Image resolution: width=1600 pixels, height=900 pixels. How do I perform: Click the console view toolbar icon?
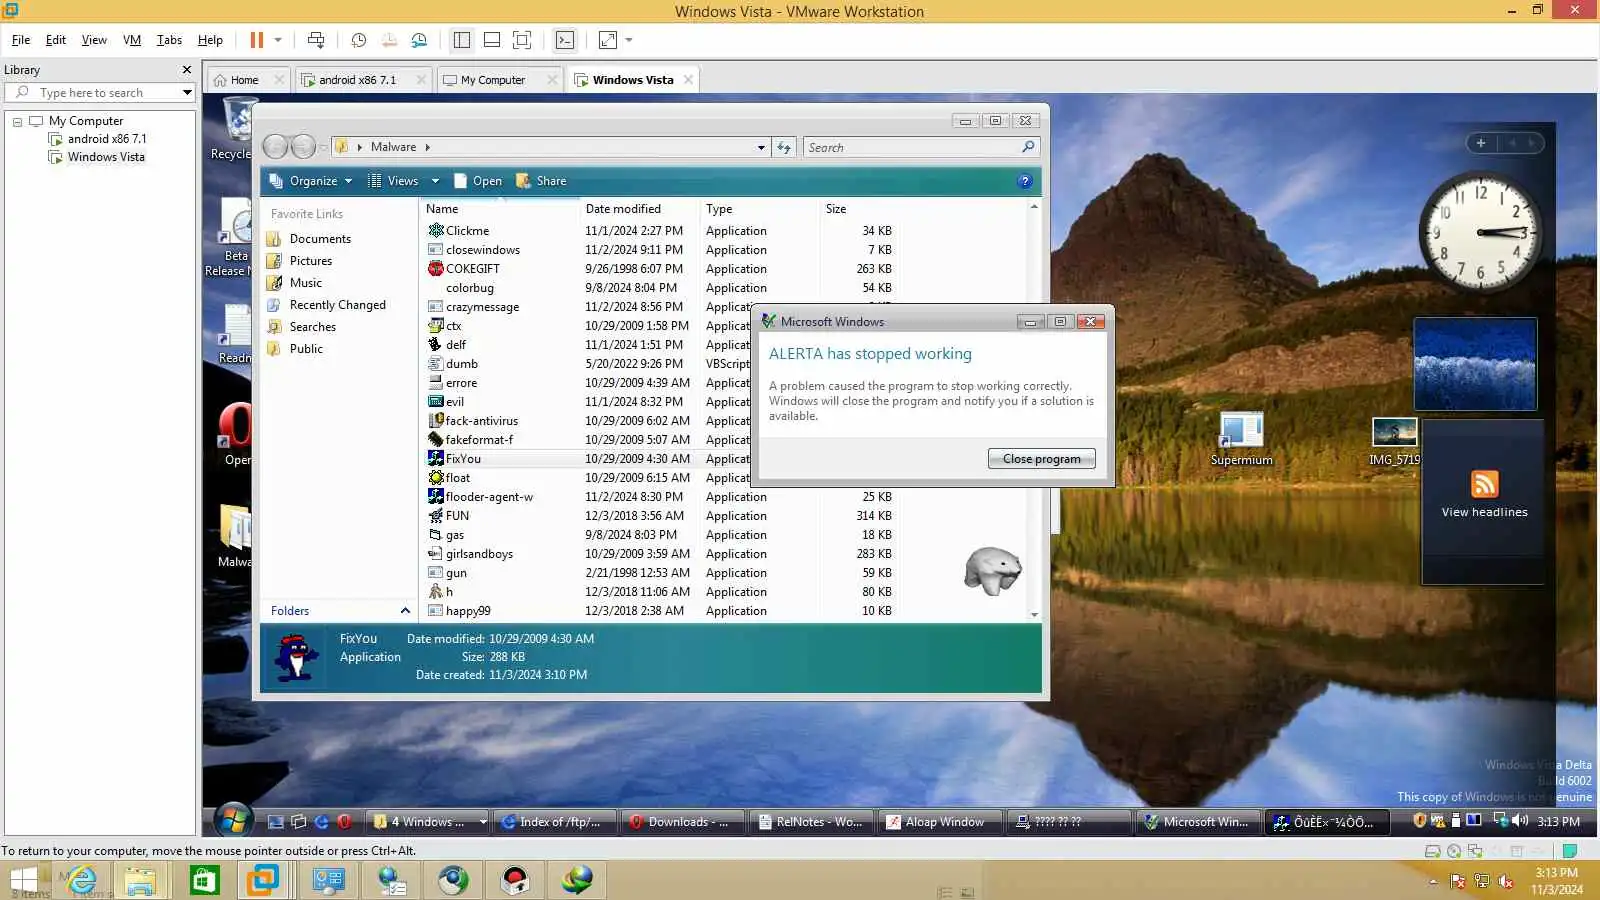pos(565,40)
